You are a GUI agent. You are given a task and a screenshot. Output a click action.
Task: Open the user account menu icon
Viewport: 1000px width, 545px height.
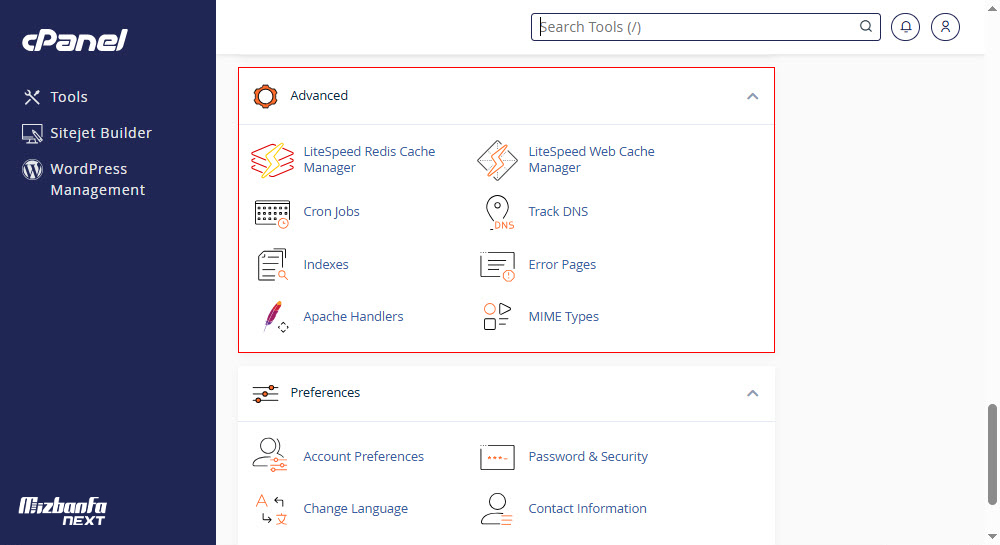(945, 27)
